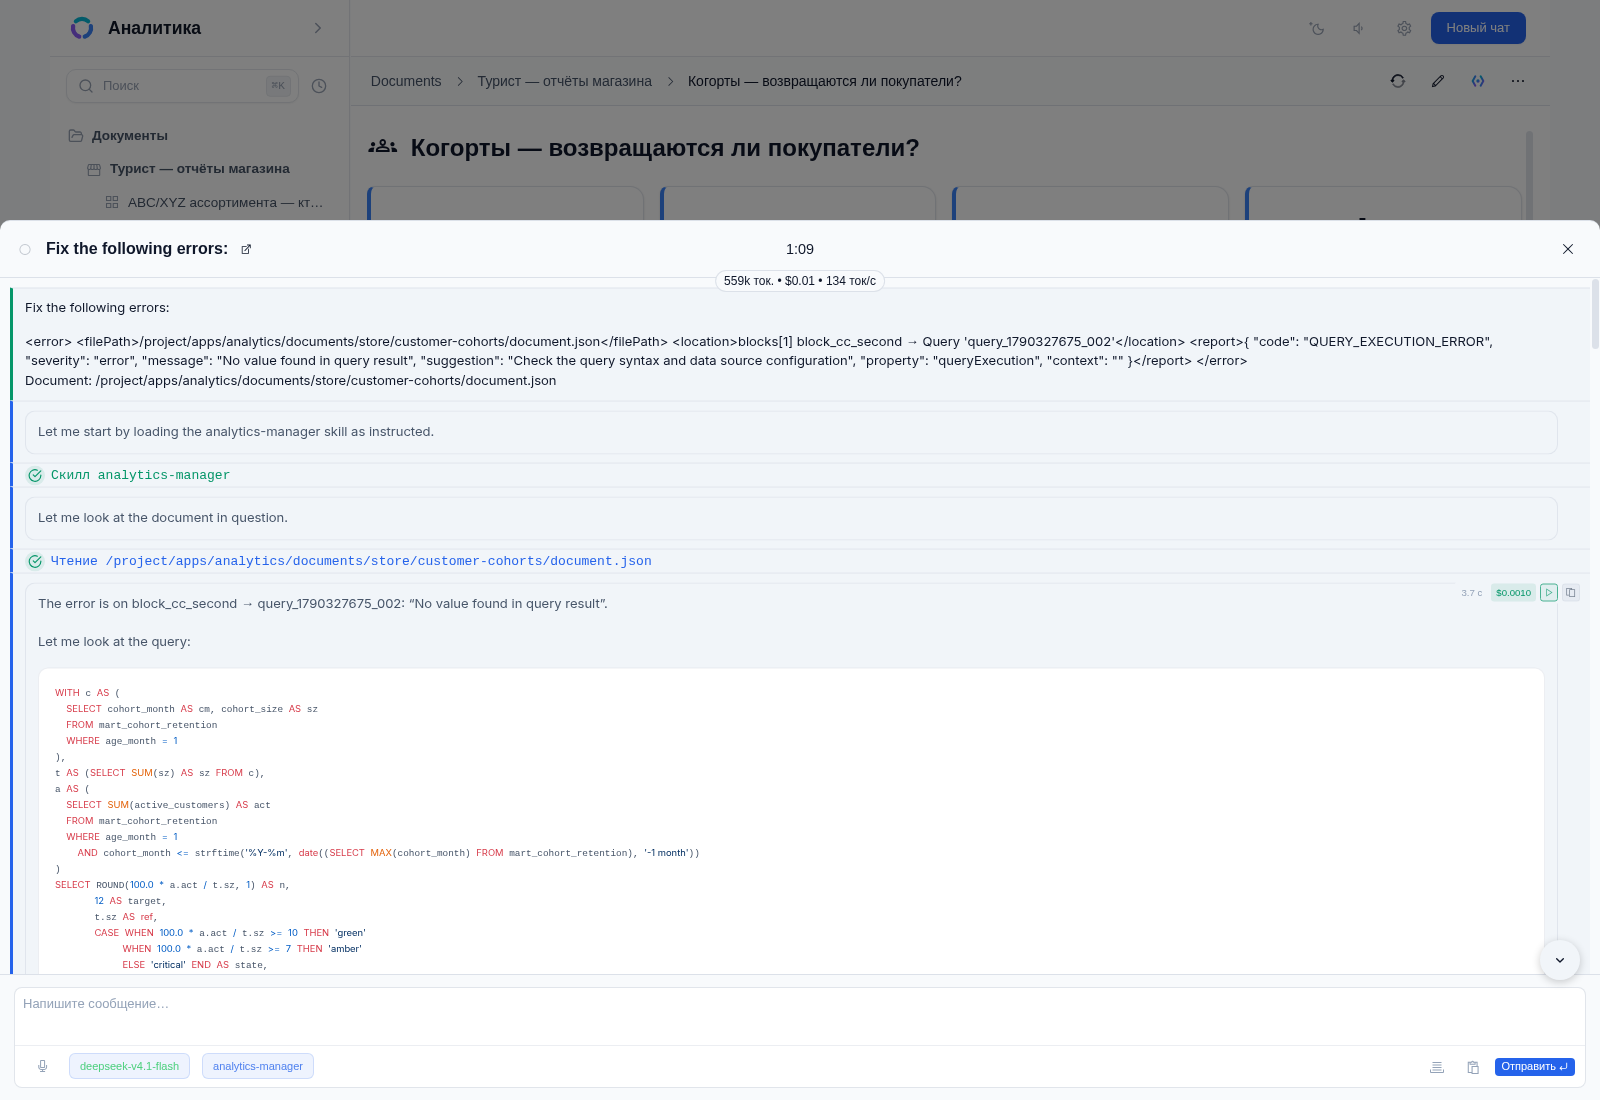Toggle sound with the speaker icon
The width and height of the screenshot is (1600, 1100).
[1359, 28]
